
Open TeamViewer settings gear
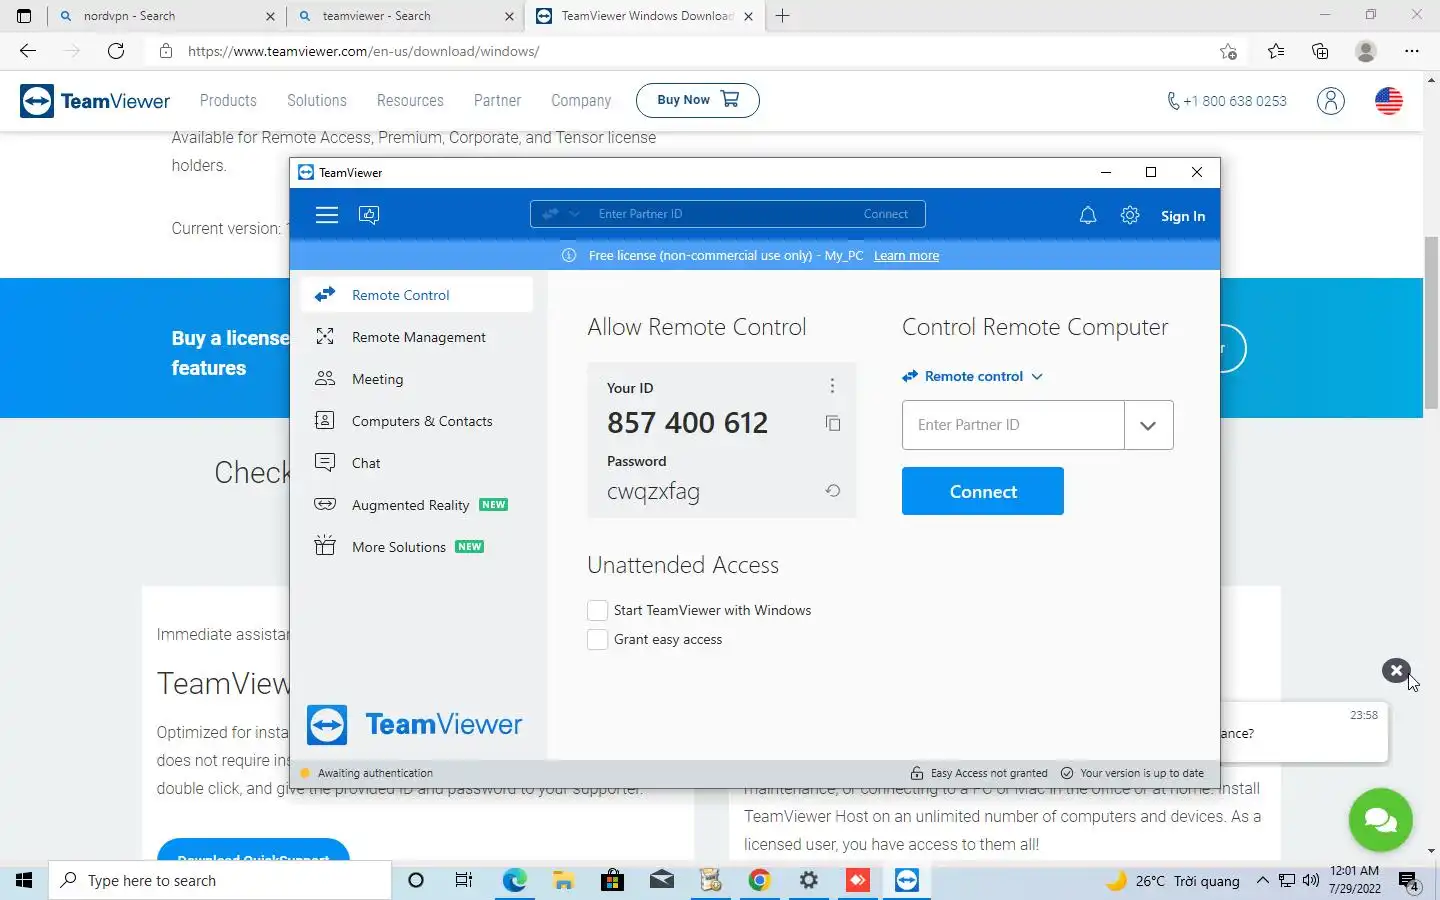pos(1130,215)
